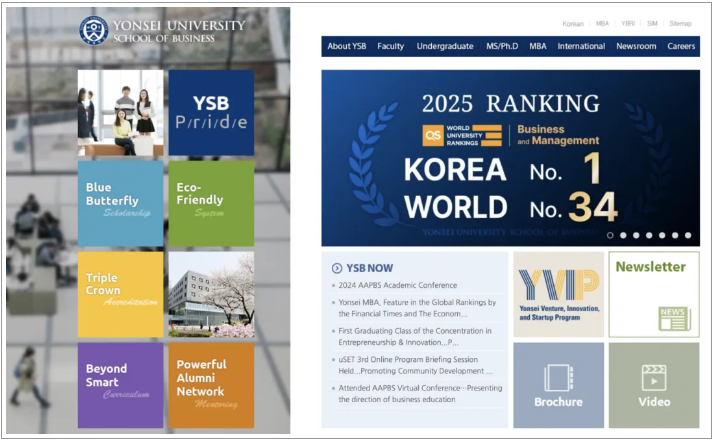The image size is (713, 441).
Task: Open the Brochure booklet icon tile
Action: pyautogui.click(x=558, y=378)
